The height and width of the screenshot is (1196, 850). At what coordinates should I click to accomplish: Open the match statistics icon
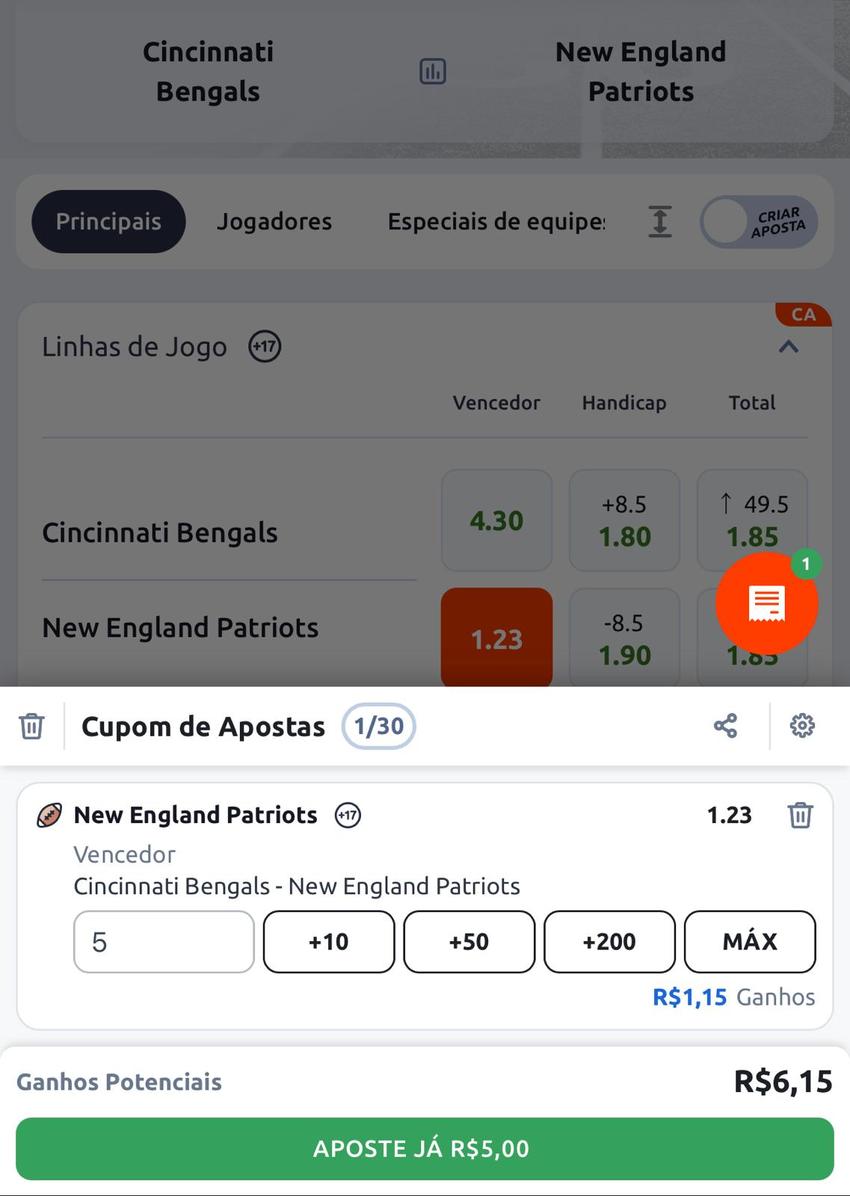[x=431, y=71]
